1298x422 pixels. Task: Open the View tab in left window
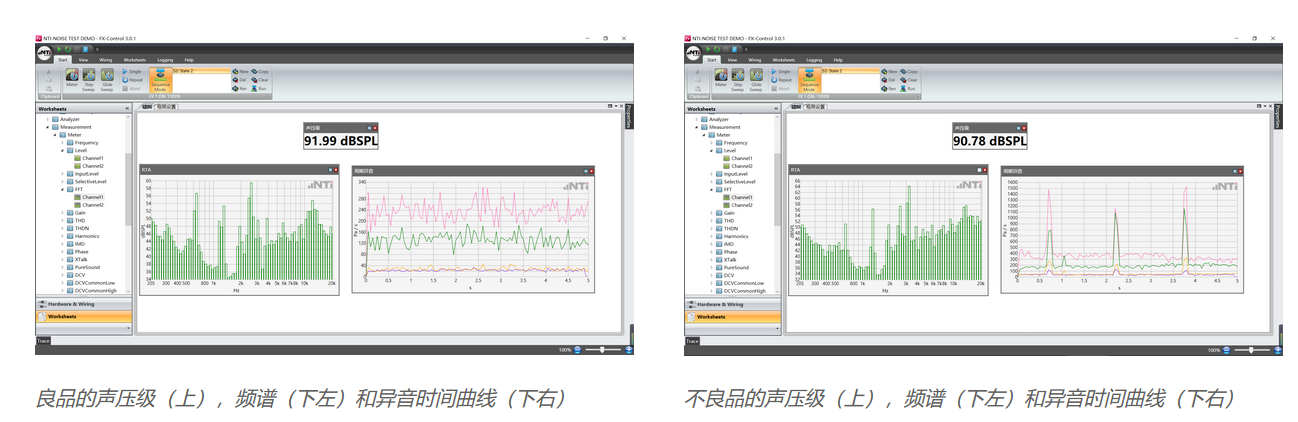point(84,60)
